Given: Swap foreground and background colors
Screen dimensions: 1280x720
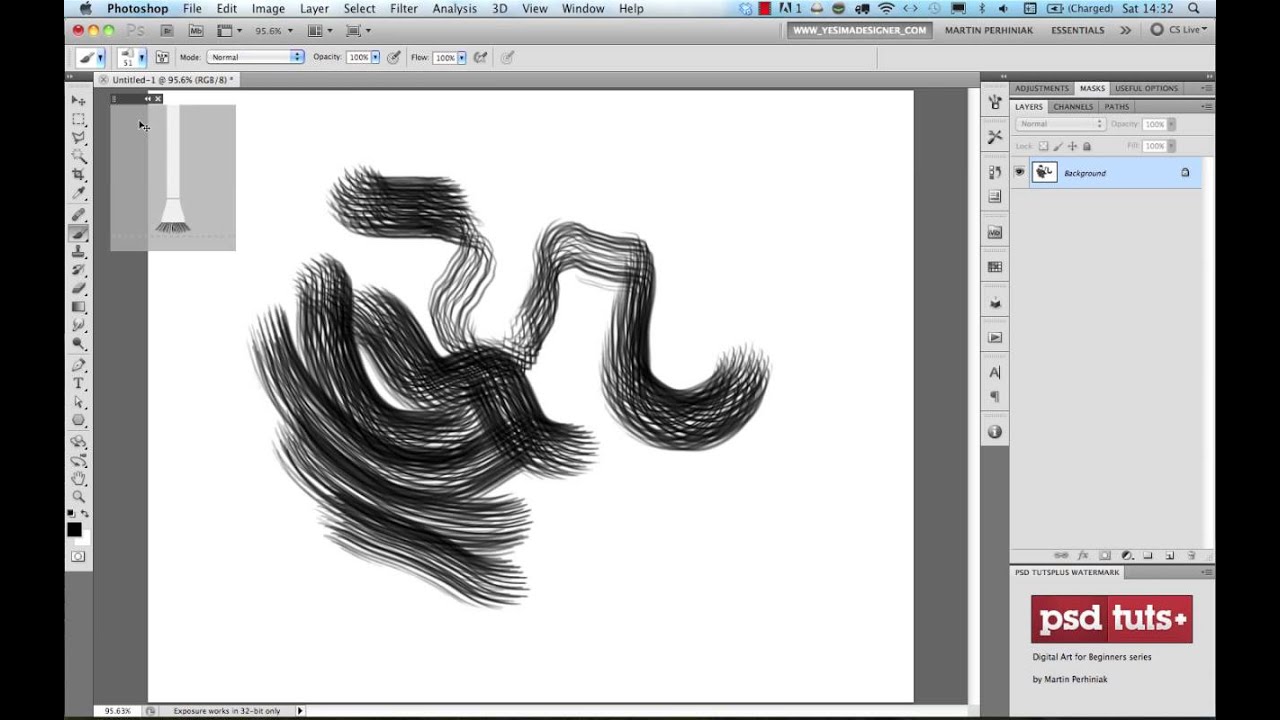Looking at the screenshot, I should point(85,513).
